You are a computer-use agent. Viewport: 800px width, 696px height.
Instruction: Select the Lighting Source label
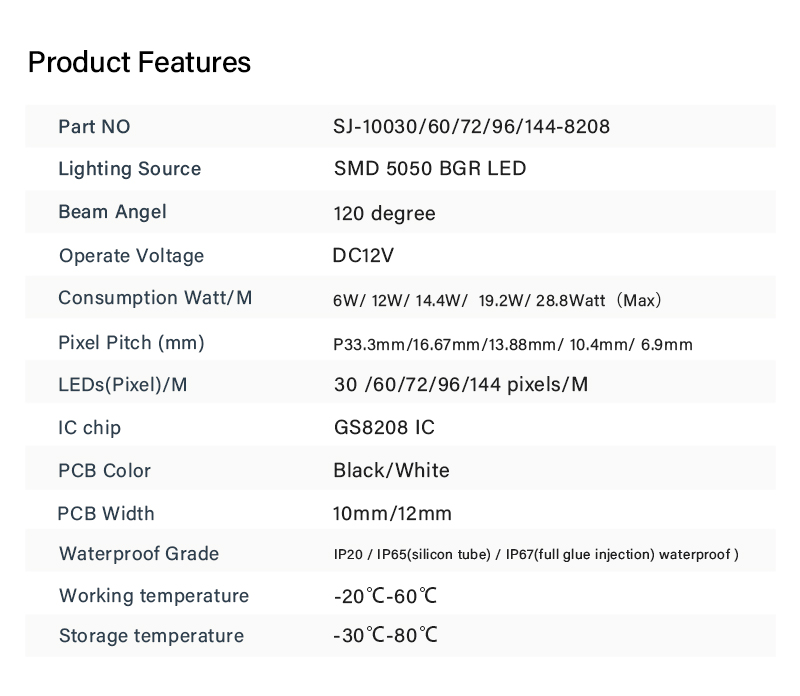pyautogui.click(x=130, y=169)
